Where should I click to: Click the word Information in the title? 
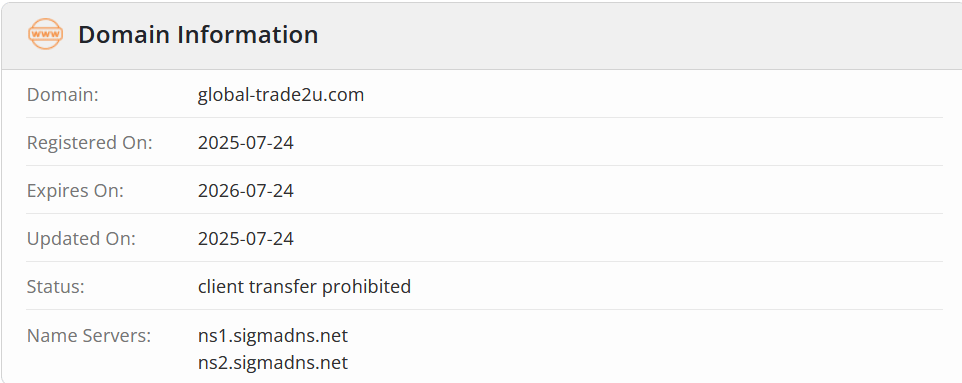248,34
